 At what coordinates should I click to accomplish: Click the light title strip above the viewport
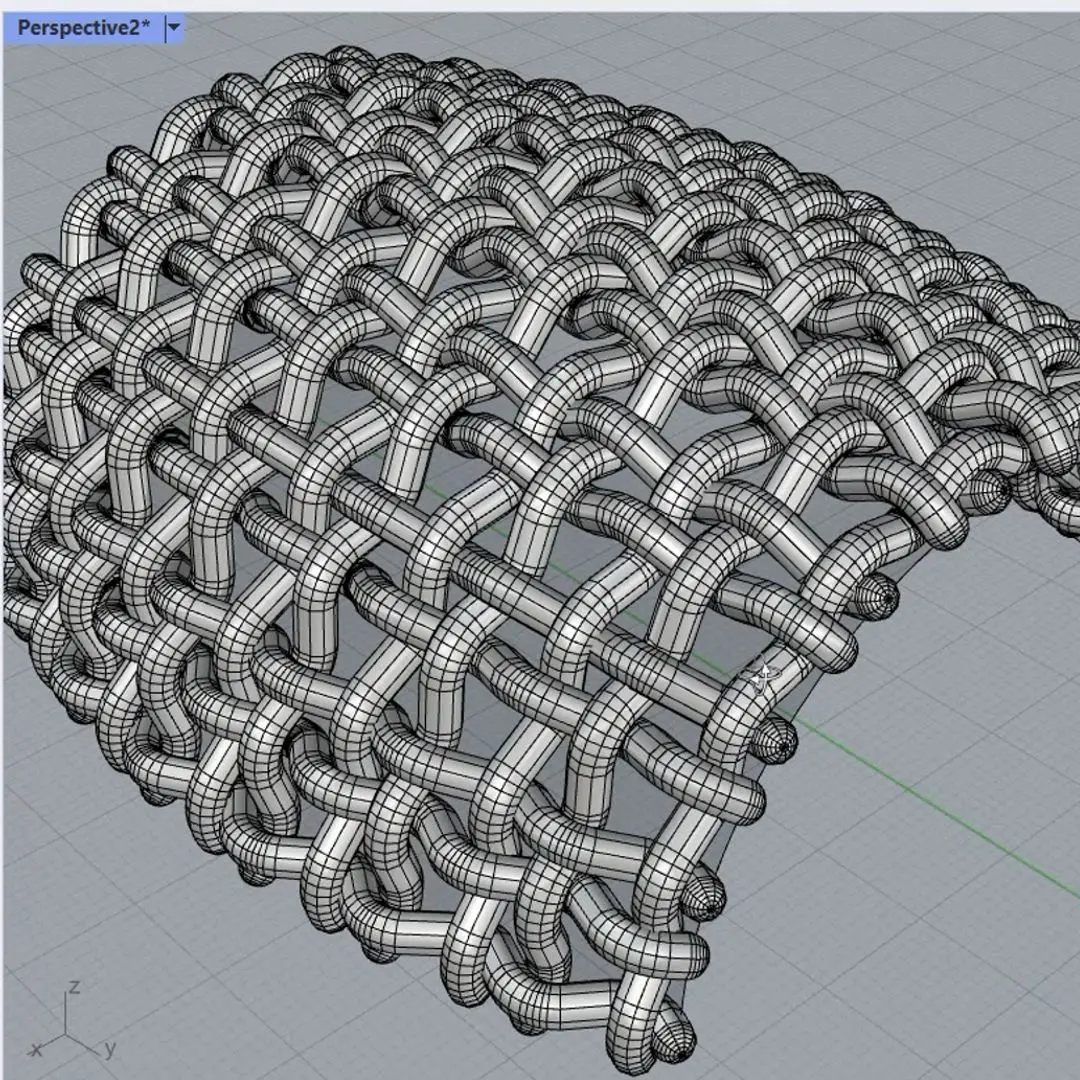click(x=600, y=6)
